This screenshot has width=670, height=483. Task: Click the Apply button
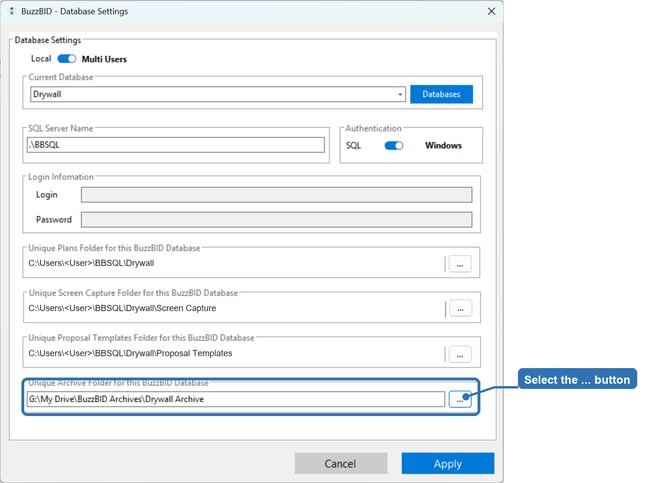point(448,463)
